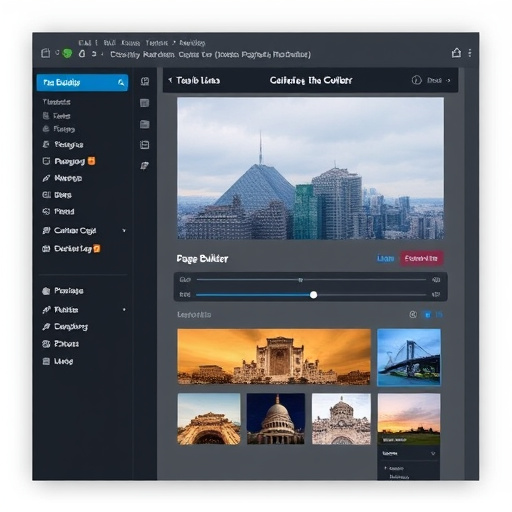Switch to the list view toggle beside the grid toggle
This screenshot has height=512, width=512.
coord(439,314)
